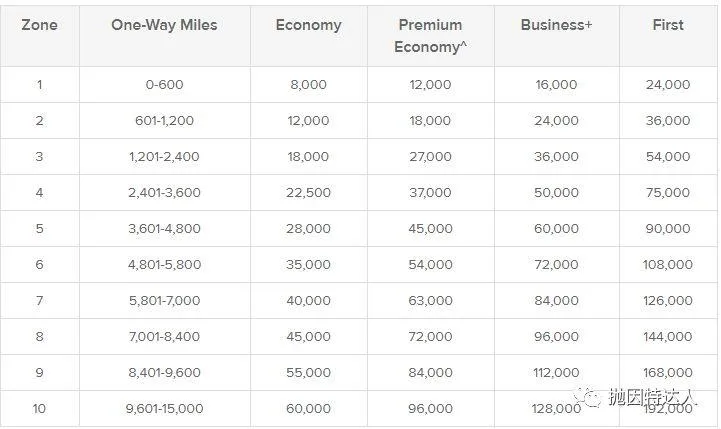This screenshot has height=429, width=721.
Task: Select the One-Way Miles column header
Action: tap(164, 25)
